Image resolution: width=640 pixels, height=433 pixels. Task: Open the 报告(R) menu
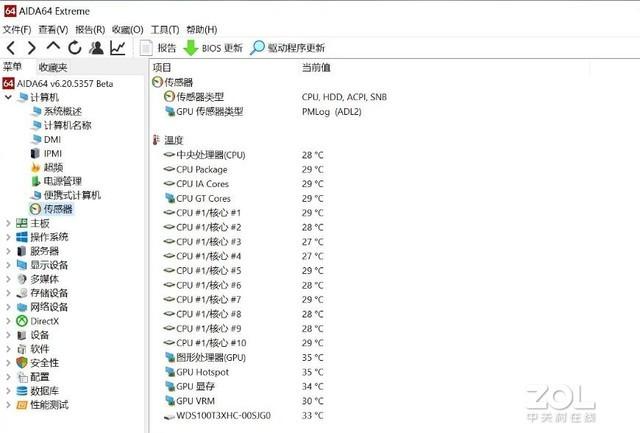90,30
